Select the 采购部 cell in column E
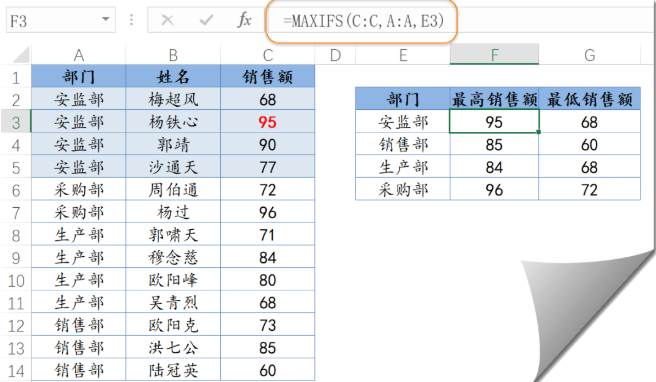The image size is (656, 382). click(x=403, y=190)
